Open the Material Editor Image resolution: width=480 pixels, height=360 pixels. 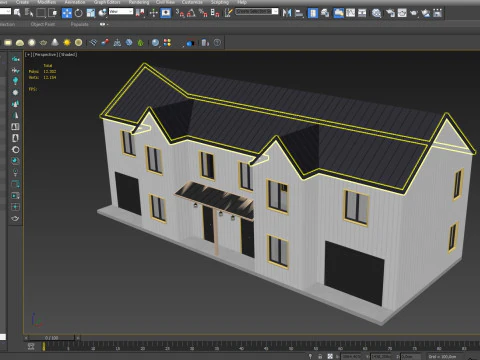[x=377, y=13]
